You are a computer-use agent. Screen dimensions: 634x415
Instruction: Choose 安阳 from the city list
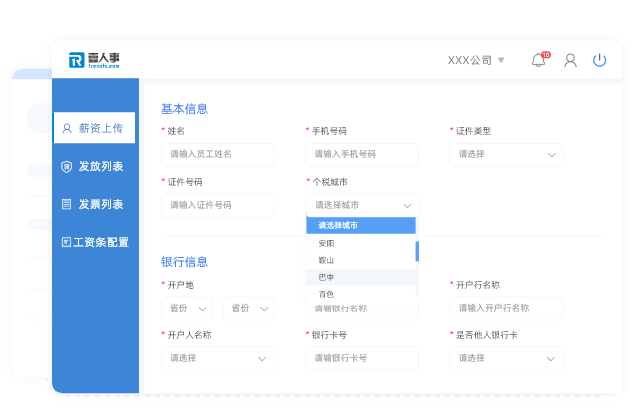pyautogui.click(x=361, y=243)
